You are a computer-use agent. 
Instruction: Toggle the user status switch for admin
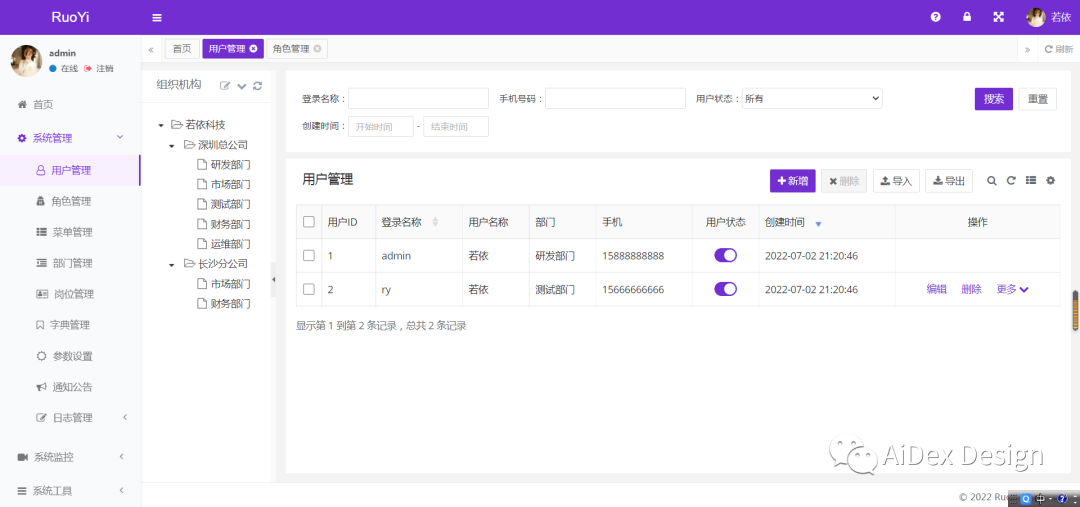coord(725,256)
